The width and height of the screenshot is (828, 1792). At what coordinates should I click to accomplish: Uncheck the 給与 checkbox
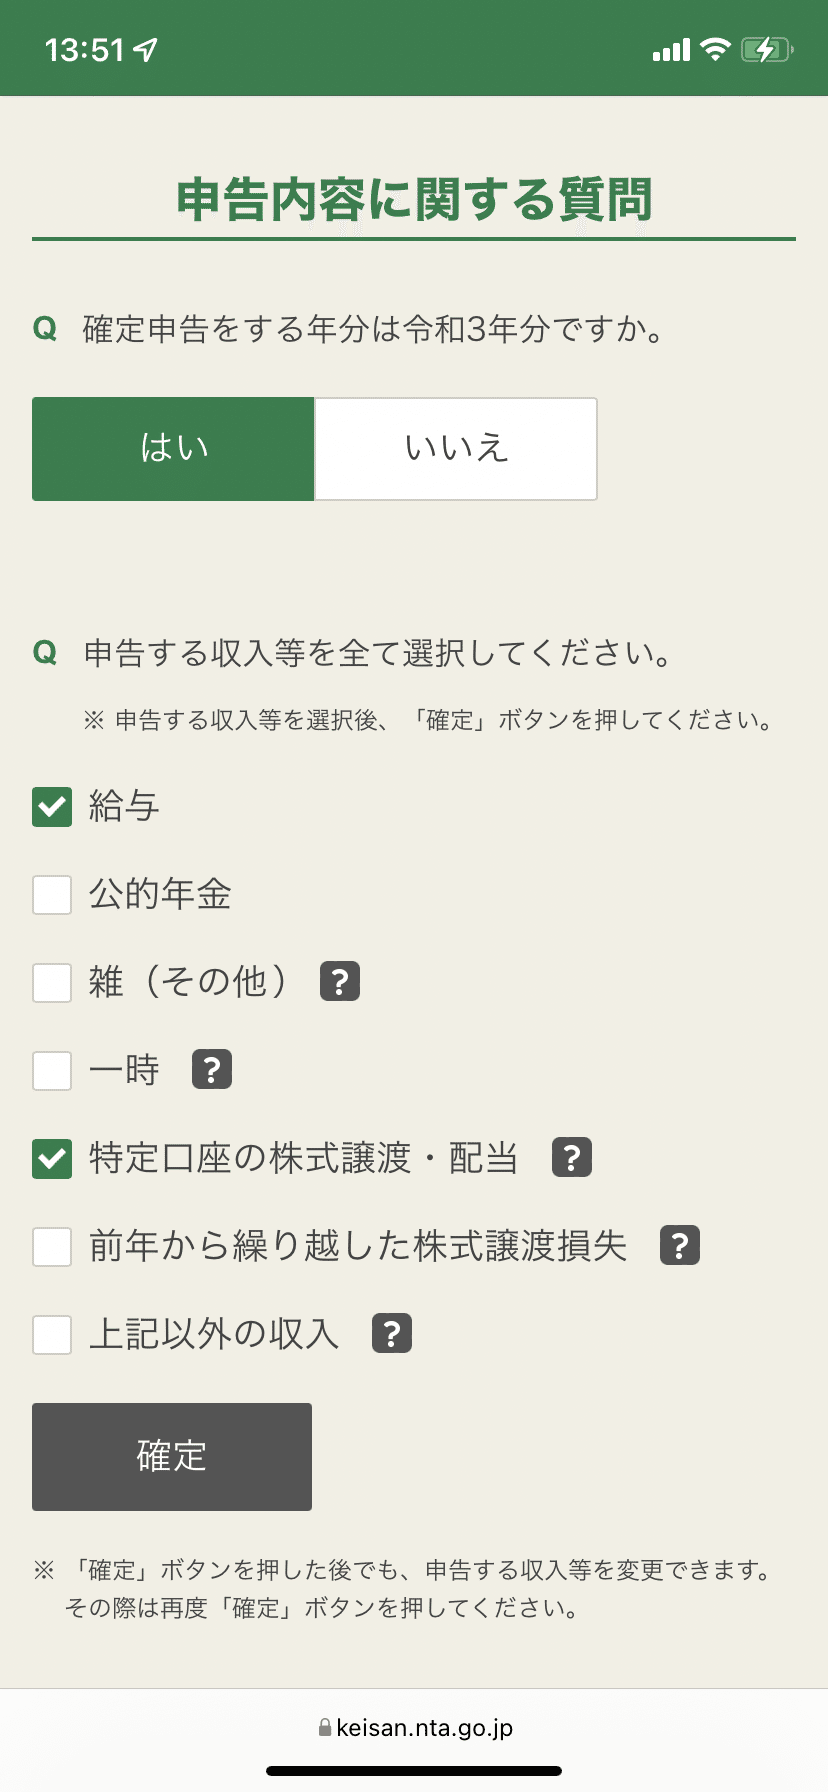coord(52,806)
